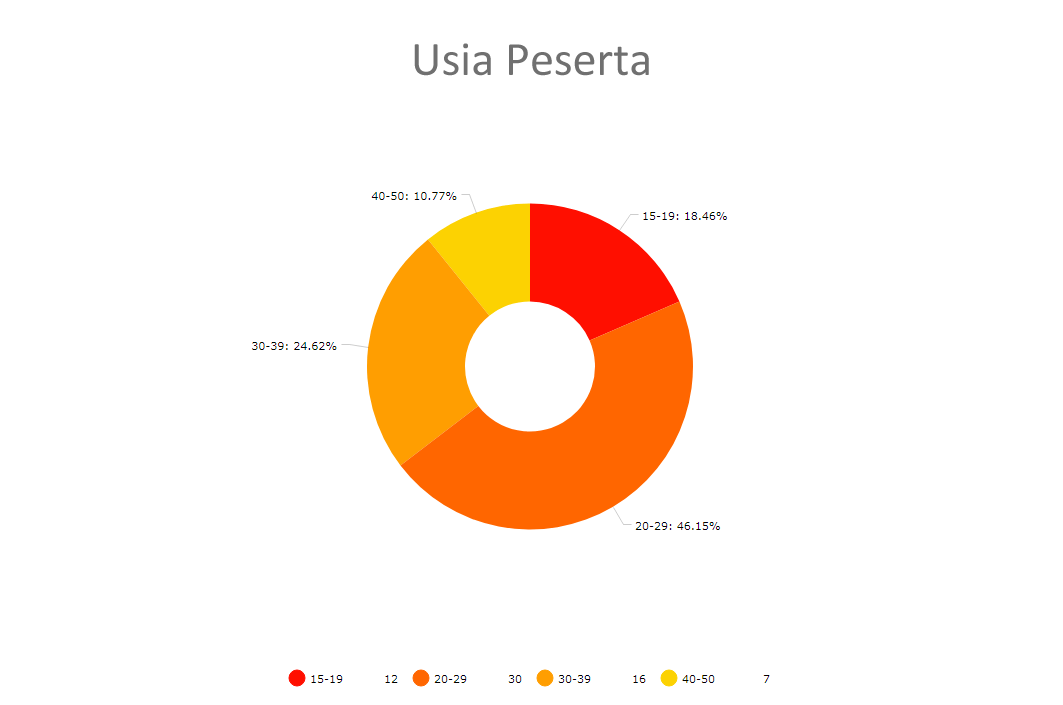
Task: Click the white center of the donut
Action: (x=530, y=366)
